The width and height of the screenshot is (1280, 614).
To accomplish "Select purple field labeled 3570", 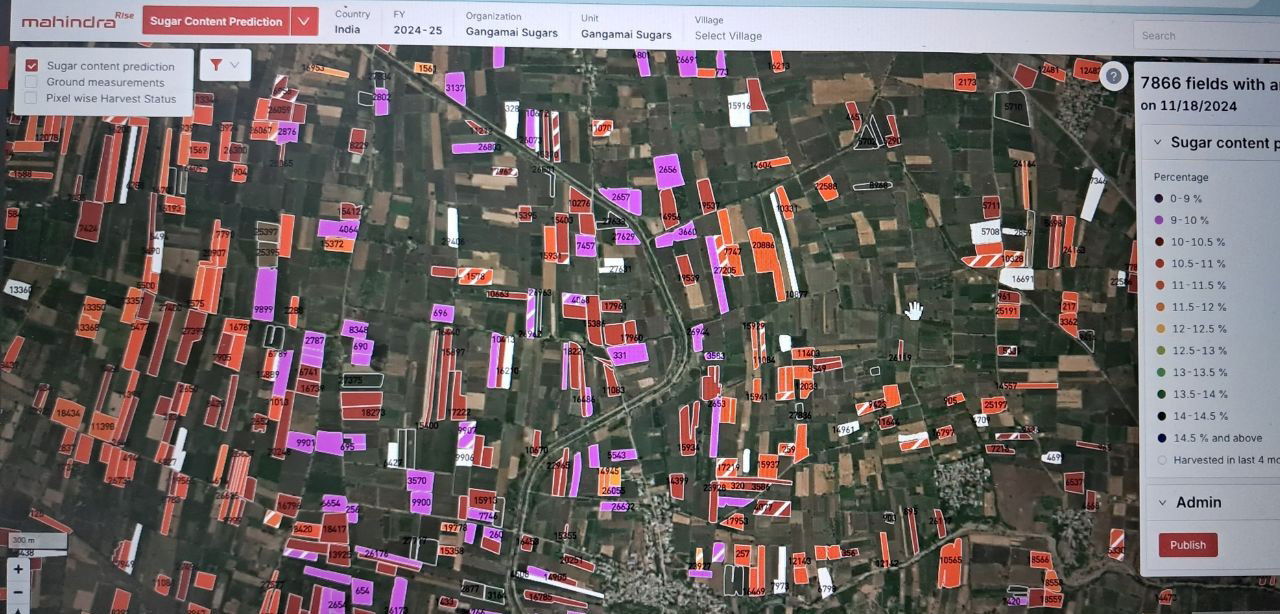I will [418, 481].
